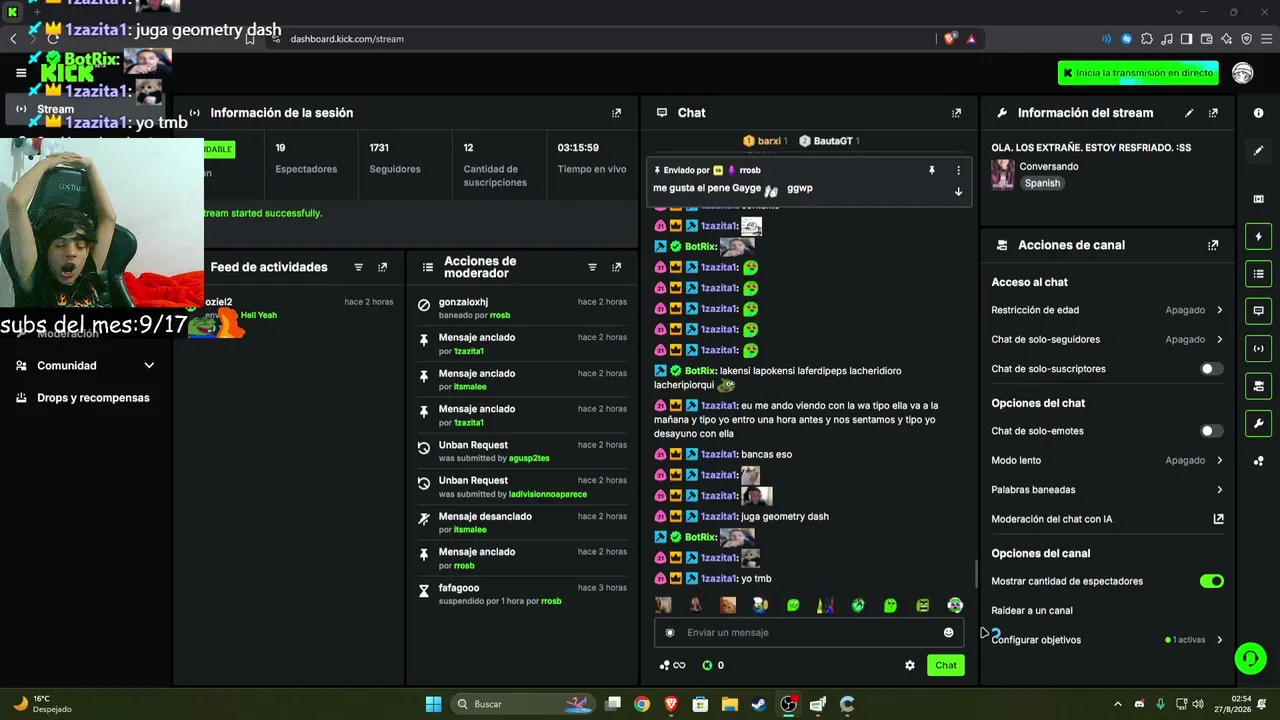
Task: Click the browser address bar URL
Action: pos(347,39)
